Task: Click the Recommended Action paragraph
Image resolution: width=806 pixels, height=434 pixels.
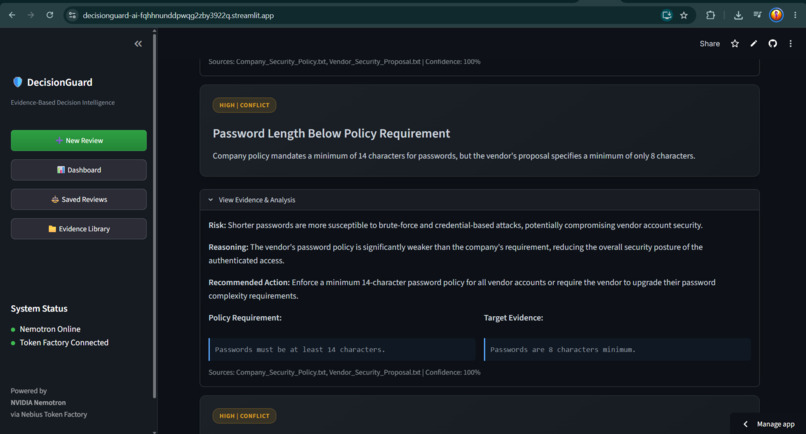Action: point(462,289)
